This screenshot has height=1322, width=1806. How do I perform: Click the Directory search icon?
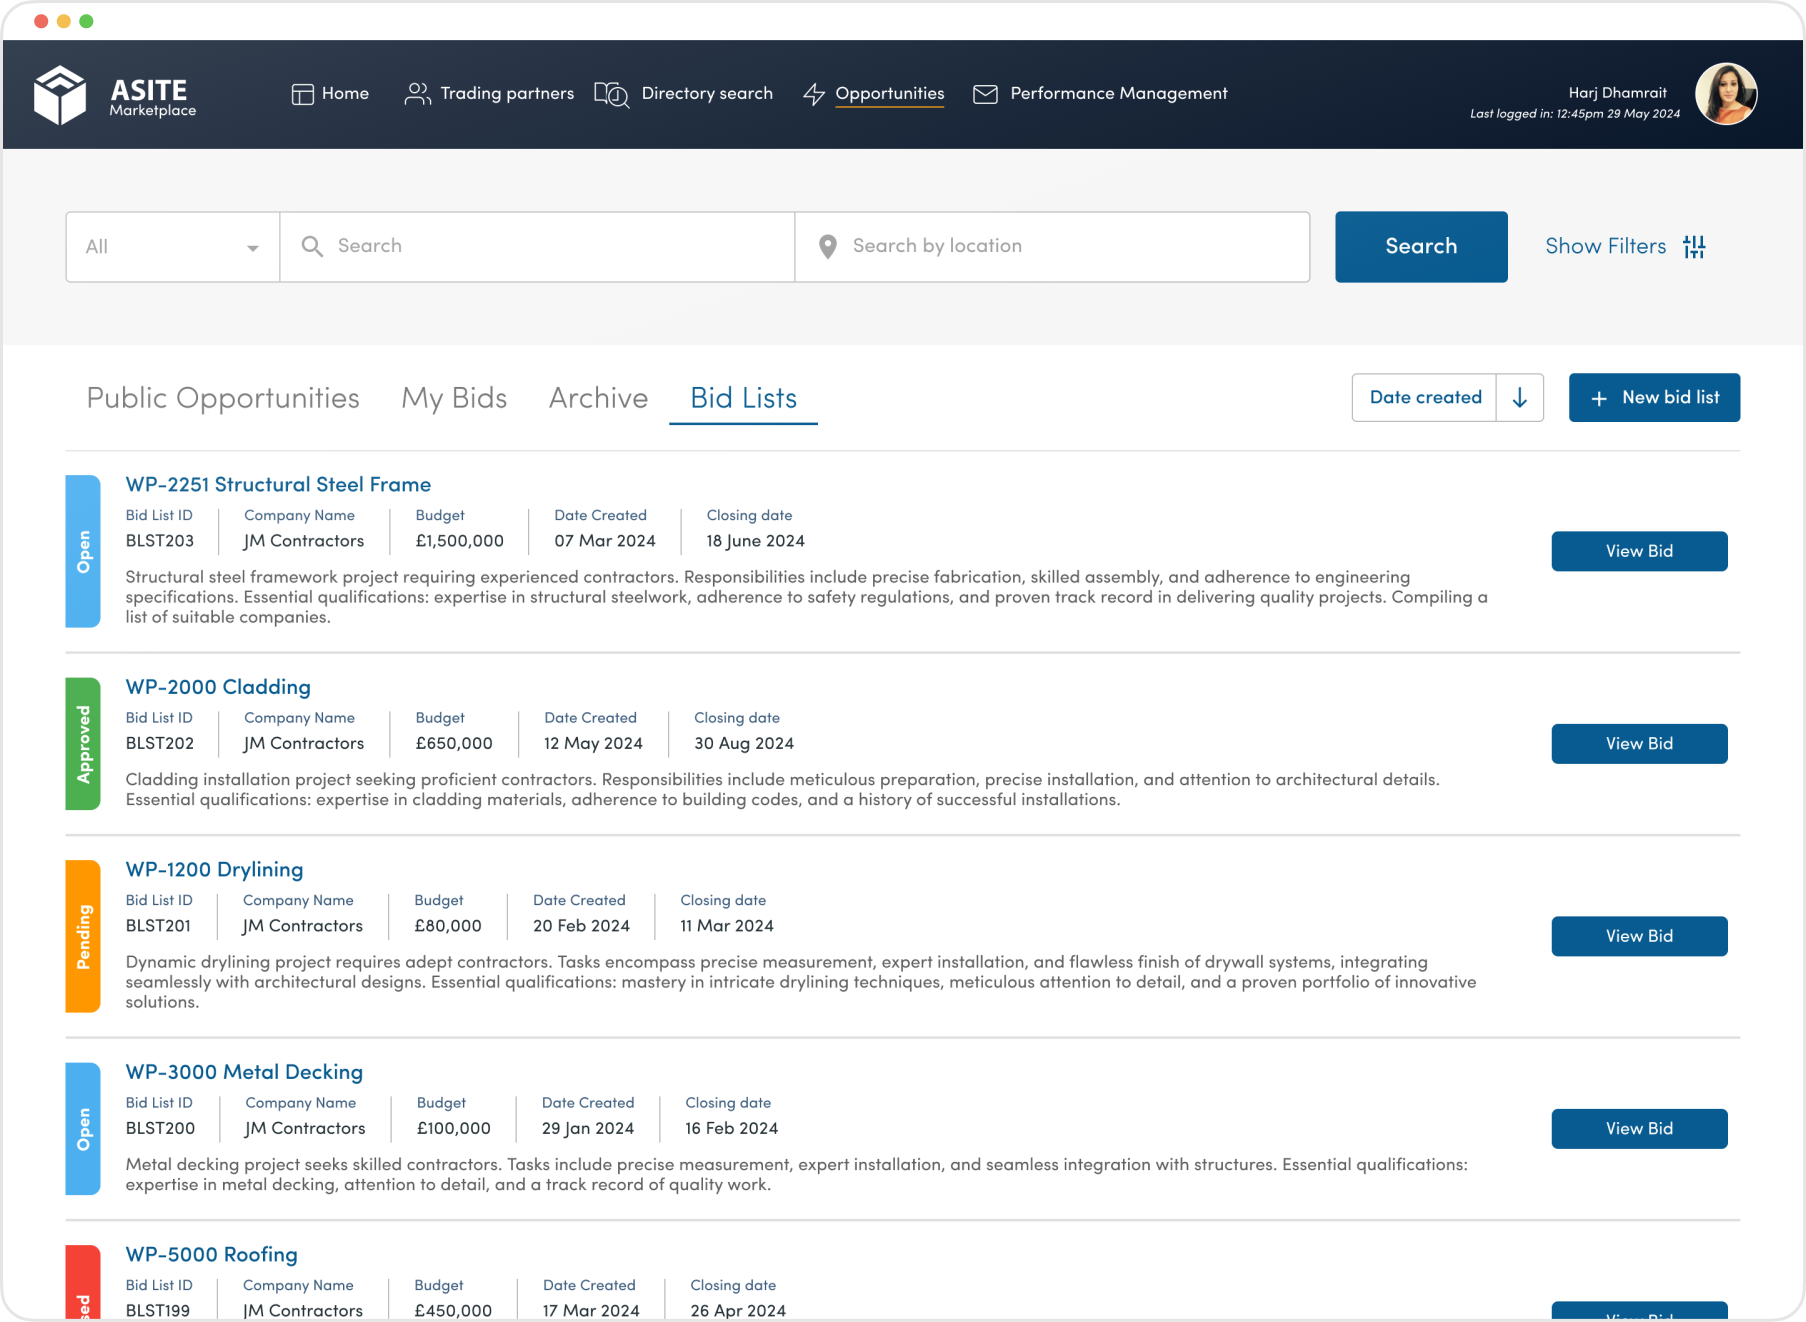(611, 94)
